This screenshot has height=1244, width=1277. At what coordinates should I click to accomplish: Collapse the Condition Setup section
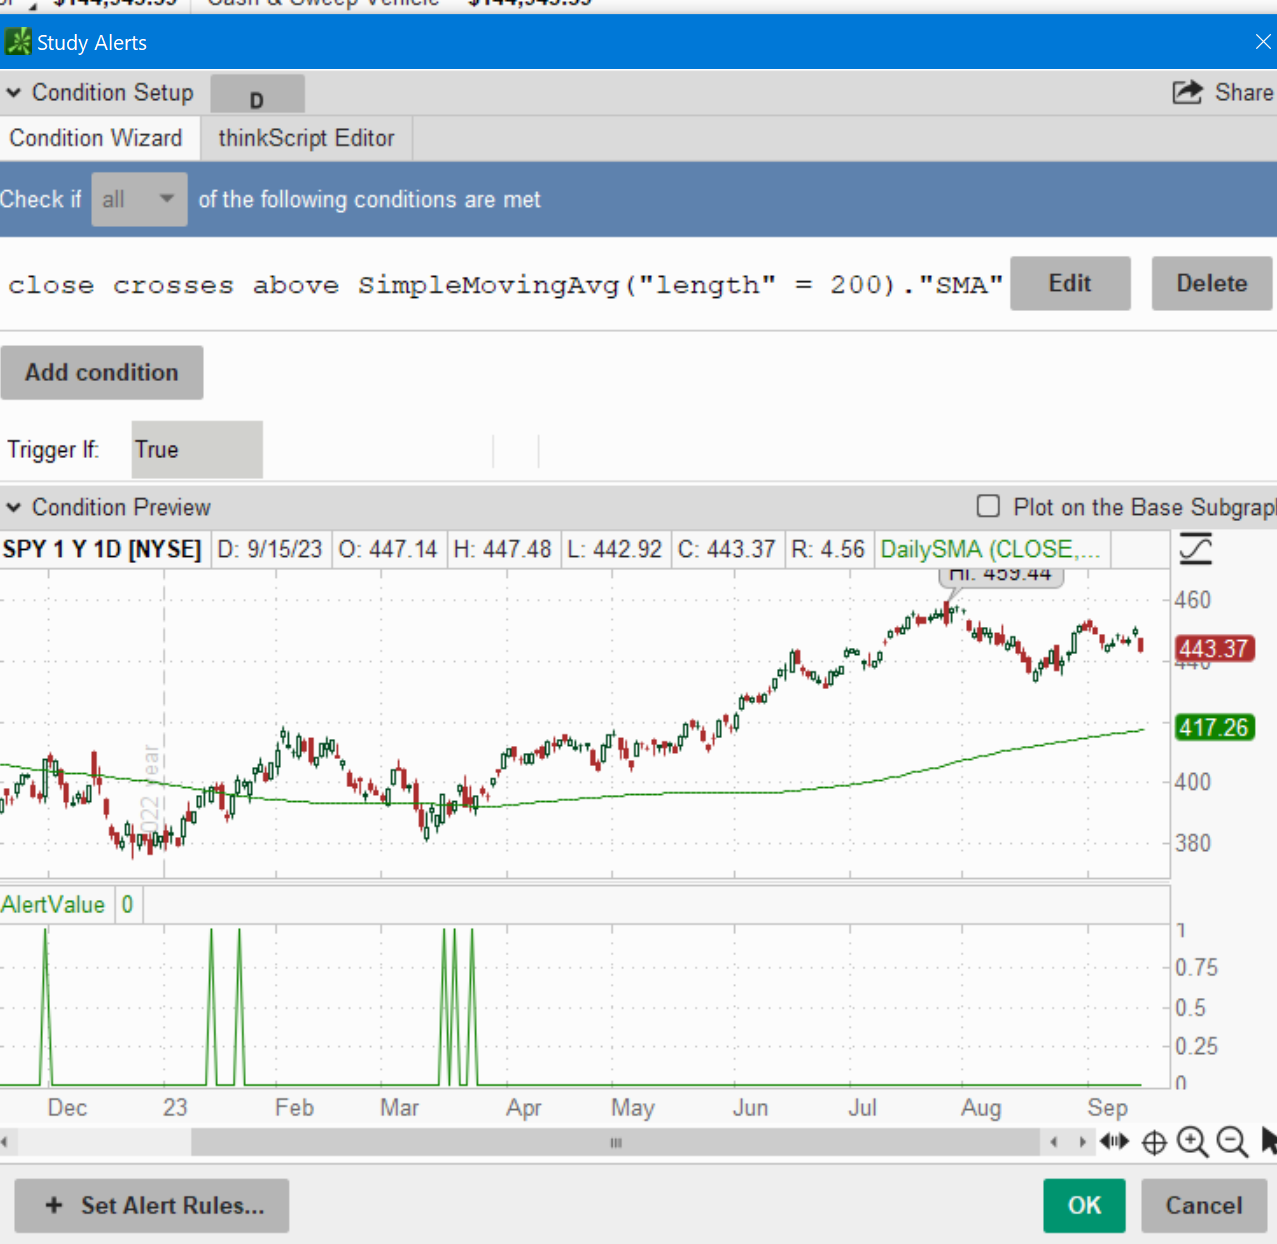(14, 93)
